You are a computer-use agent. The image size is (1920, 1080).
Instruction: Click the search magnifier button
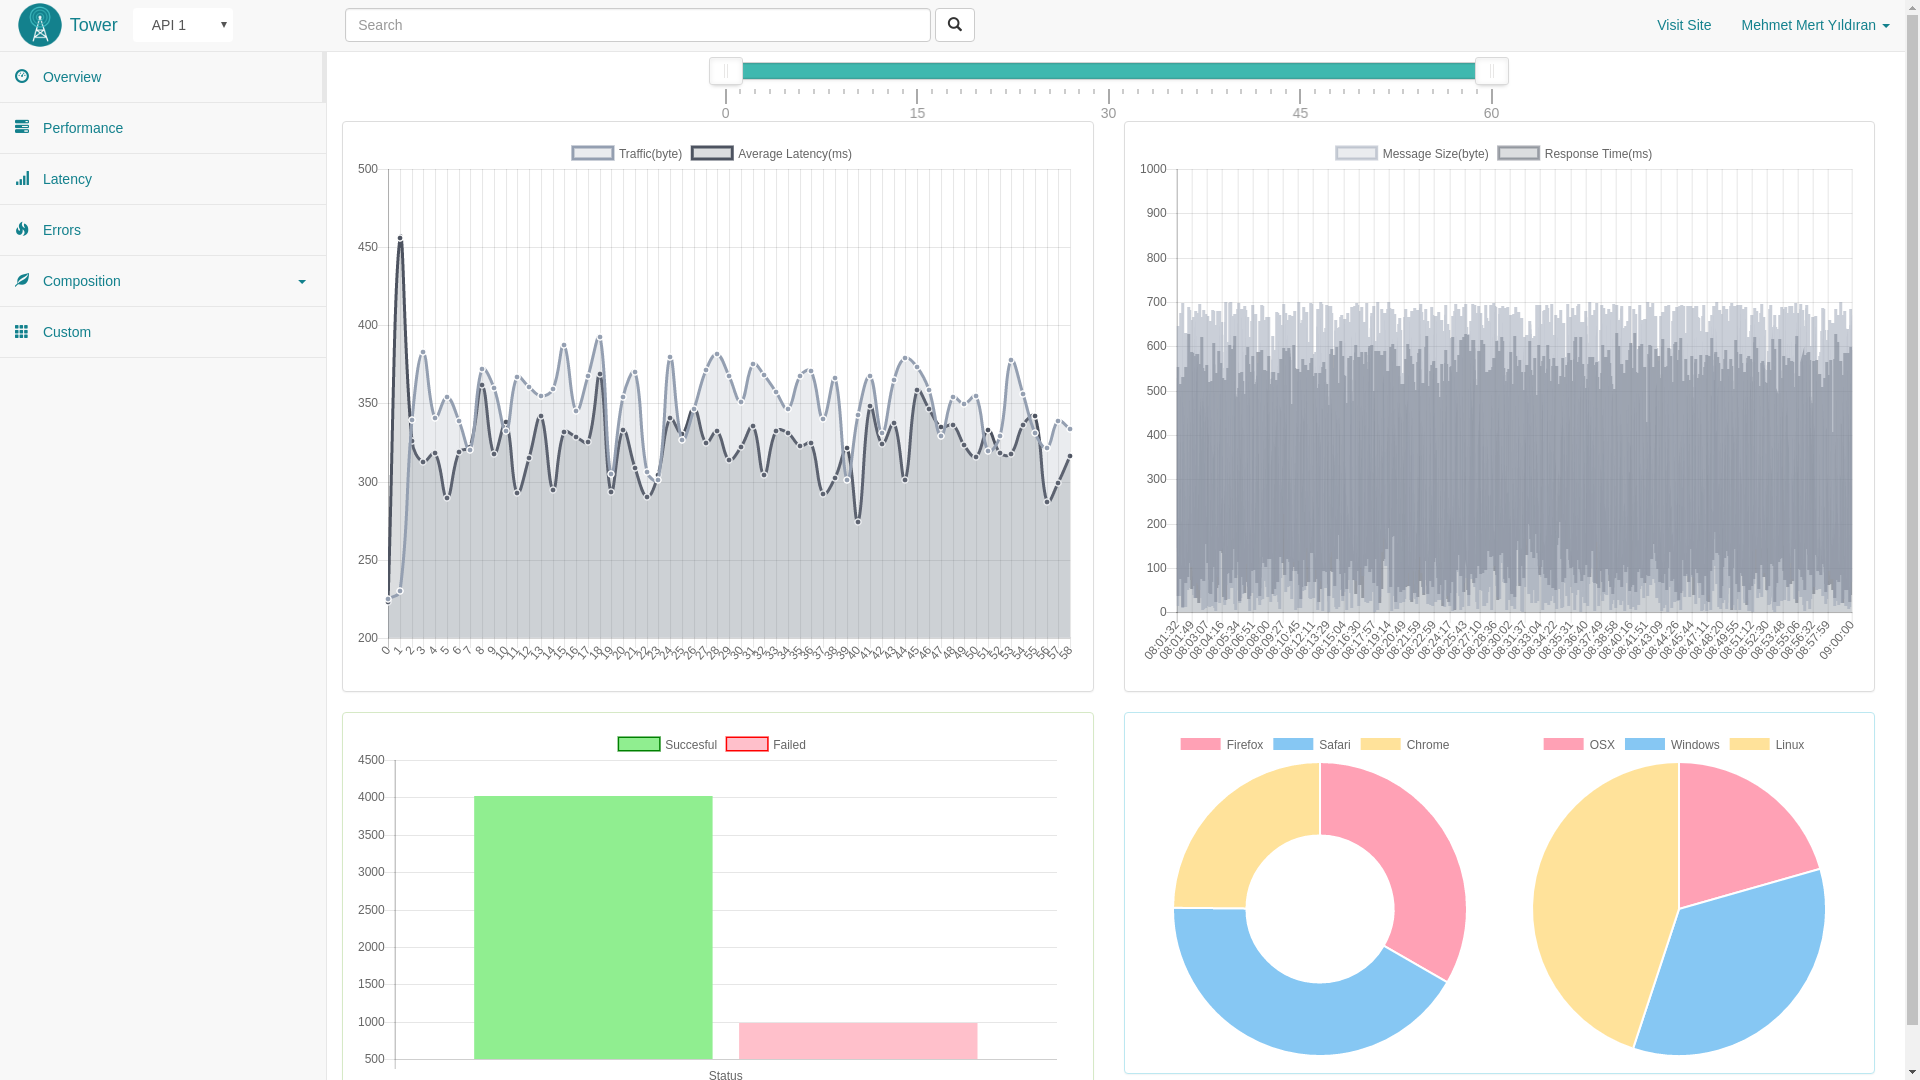point(955,25)
